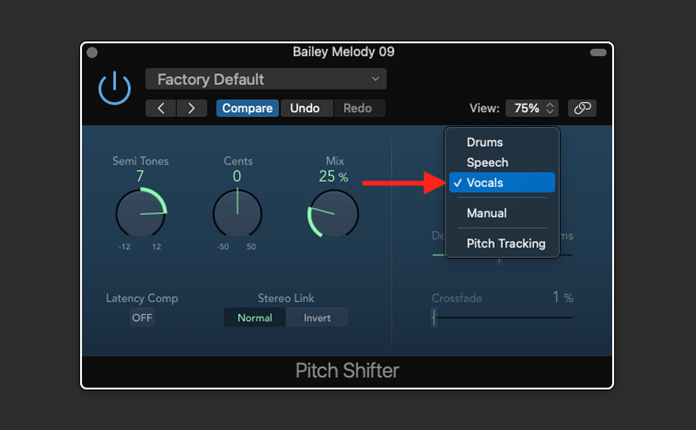This screenshot has height=430, width=696.
Task: Toggle the plug-in power button
Action: pyautogui.click(x=114, y=89)
